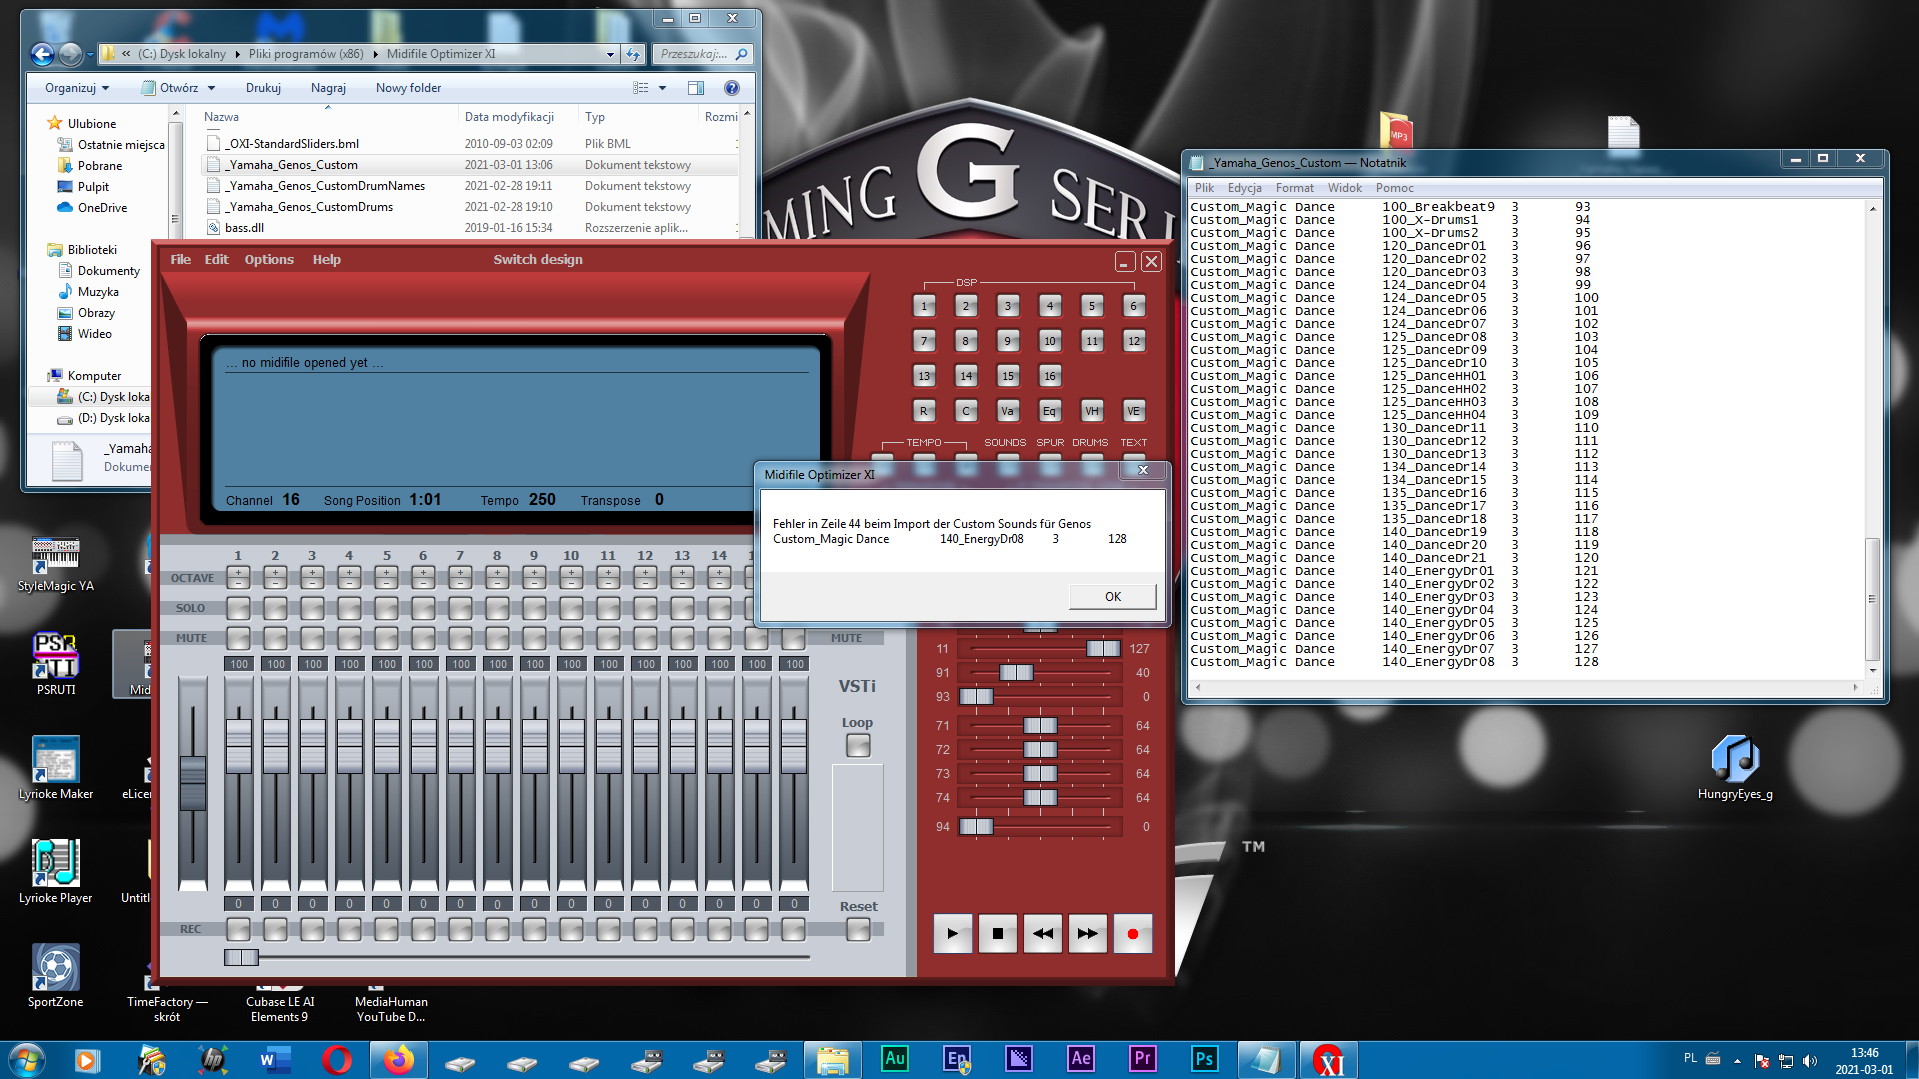Click the octave stepper for channel 2

pyautogui.click(x=275, y=577)
